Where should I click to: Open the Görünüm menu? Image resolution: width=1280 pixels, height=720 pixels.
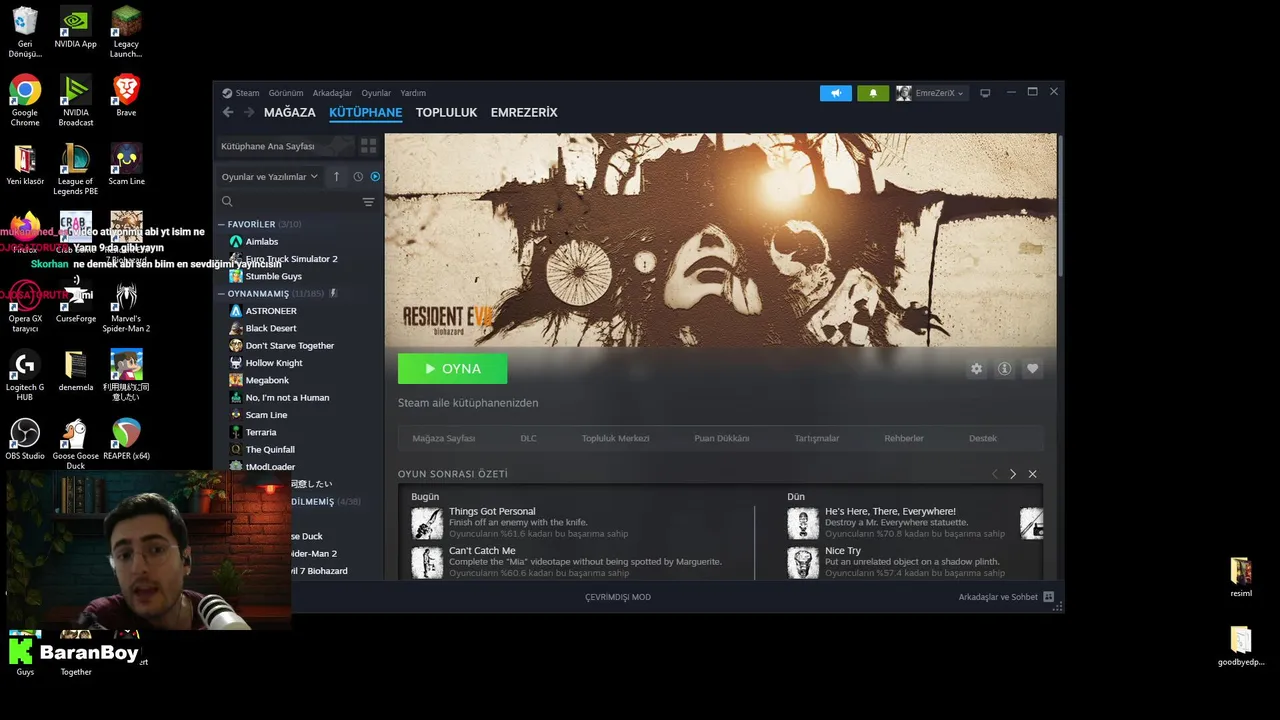(x=286, y=93)
